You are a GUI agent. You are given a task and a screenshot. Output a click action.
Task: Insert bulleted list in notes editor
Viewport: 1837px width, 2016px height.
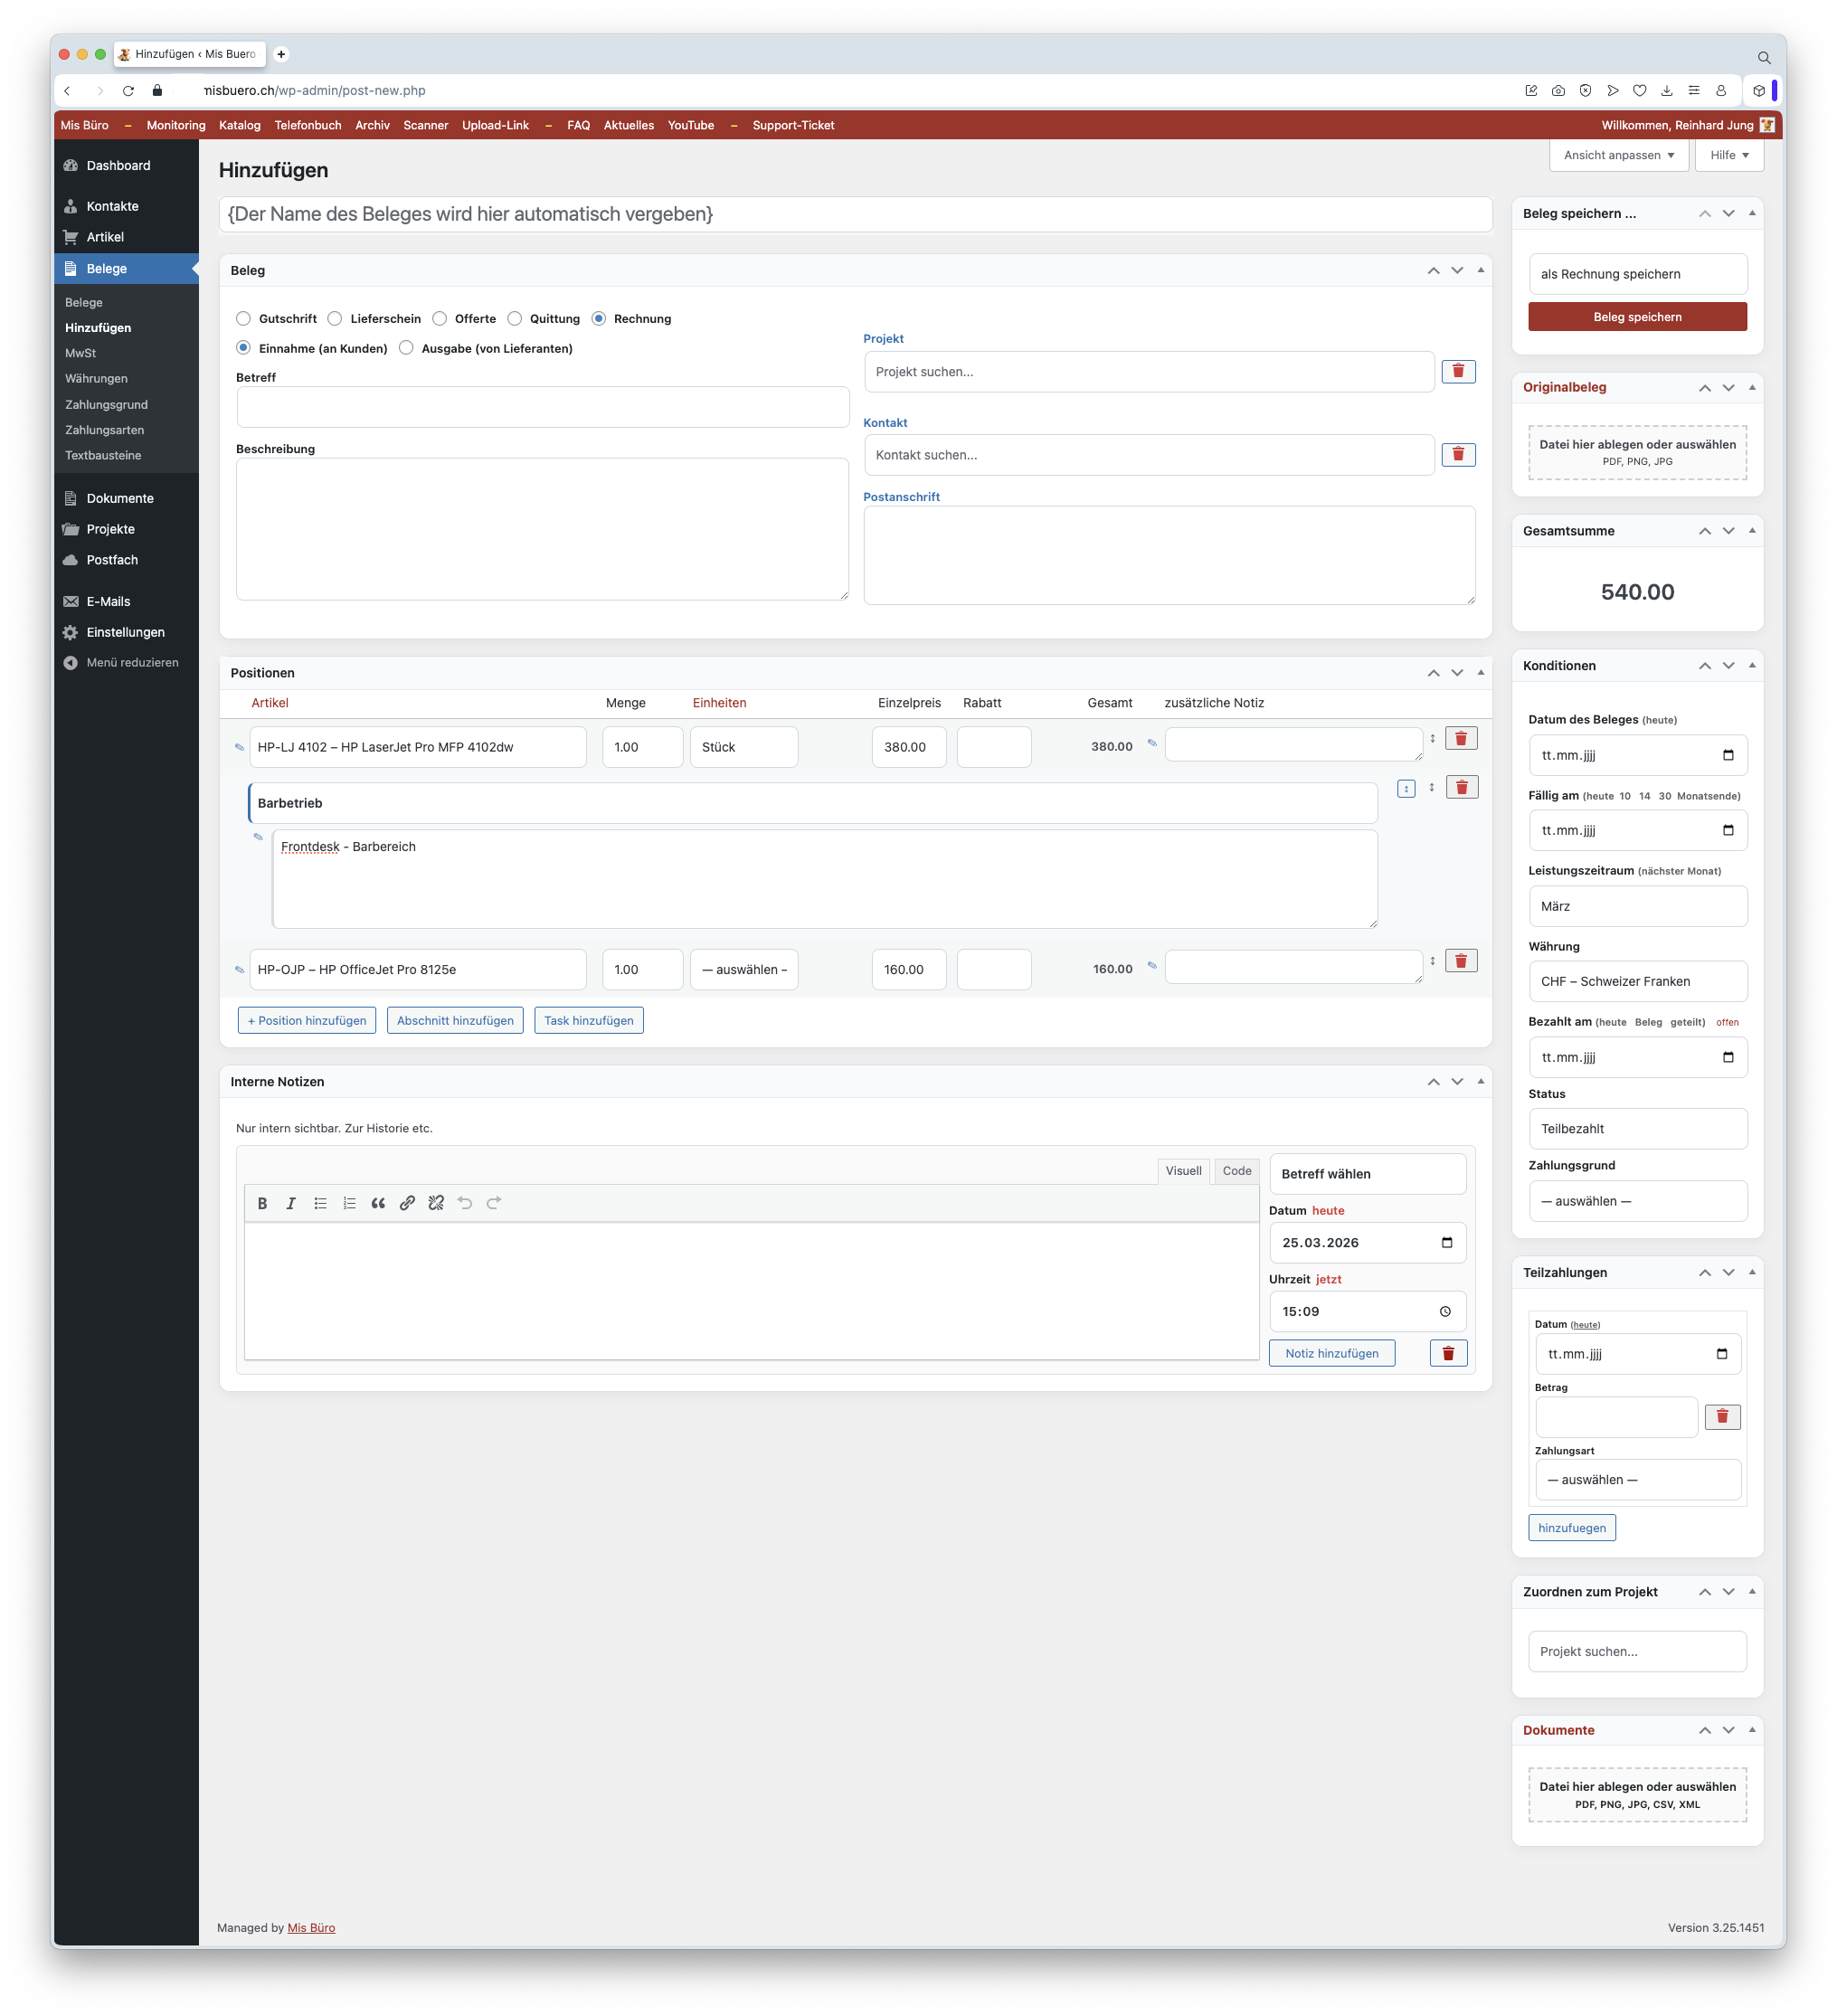point(320,1203)
